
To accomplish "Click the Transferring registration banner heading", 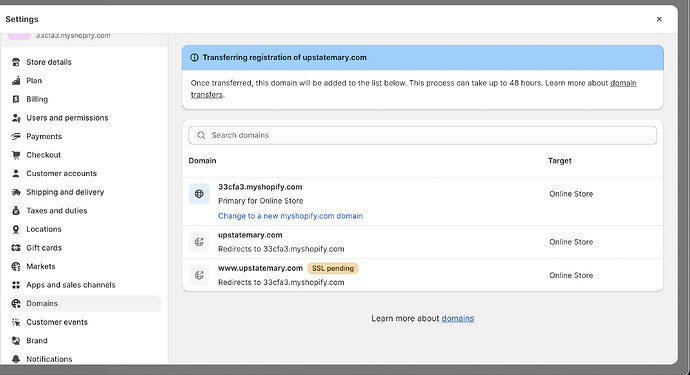I will (284, 58).
